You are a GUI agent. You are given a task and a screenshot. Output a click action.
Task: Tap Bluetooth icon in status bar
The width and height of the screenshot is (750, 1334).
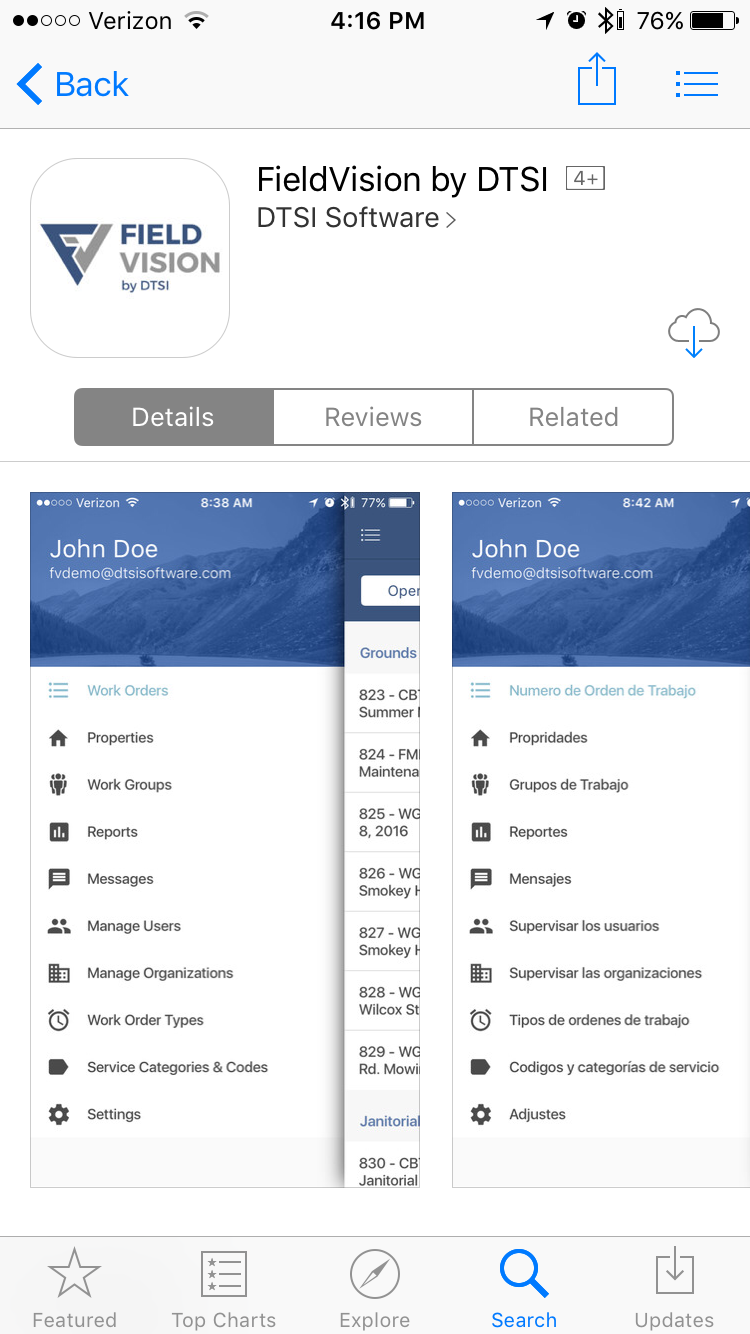[605, 21]
